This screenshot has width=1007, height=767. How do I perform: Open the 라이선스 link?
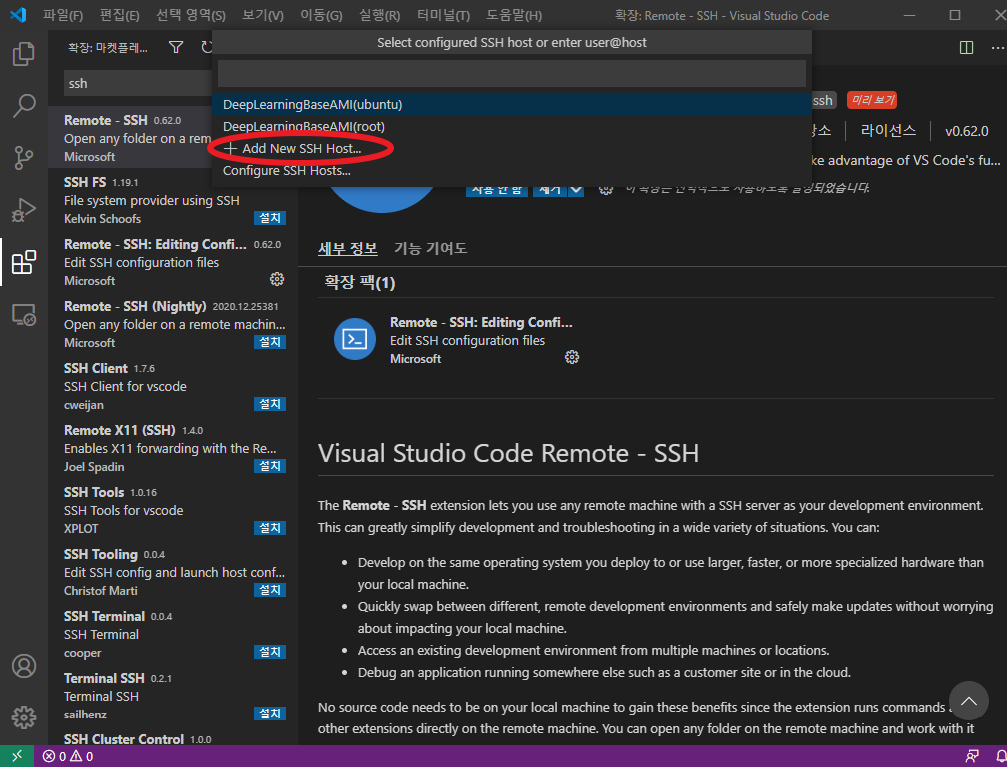tap(888, 131)
